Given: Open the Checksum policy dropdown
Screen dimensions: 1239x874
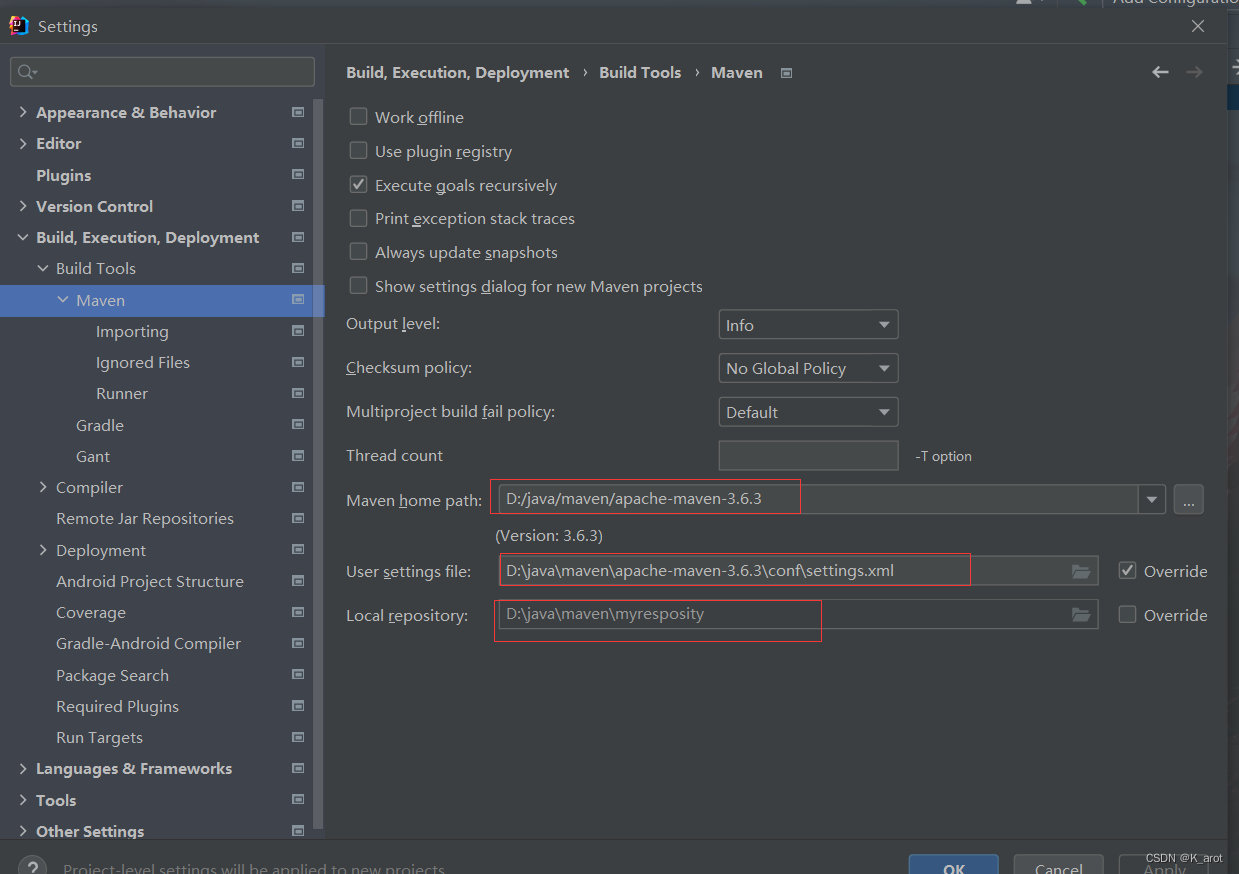Looking at the screenshot, I should point(808,368).
